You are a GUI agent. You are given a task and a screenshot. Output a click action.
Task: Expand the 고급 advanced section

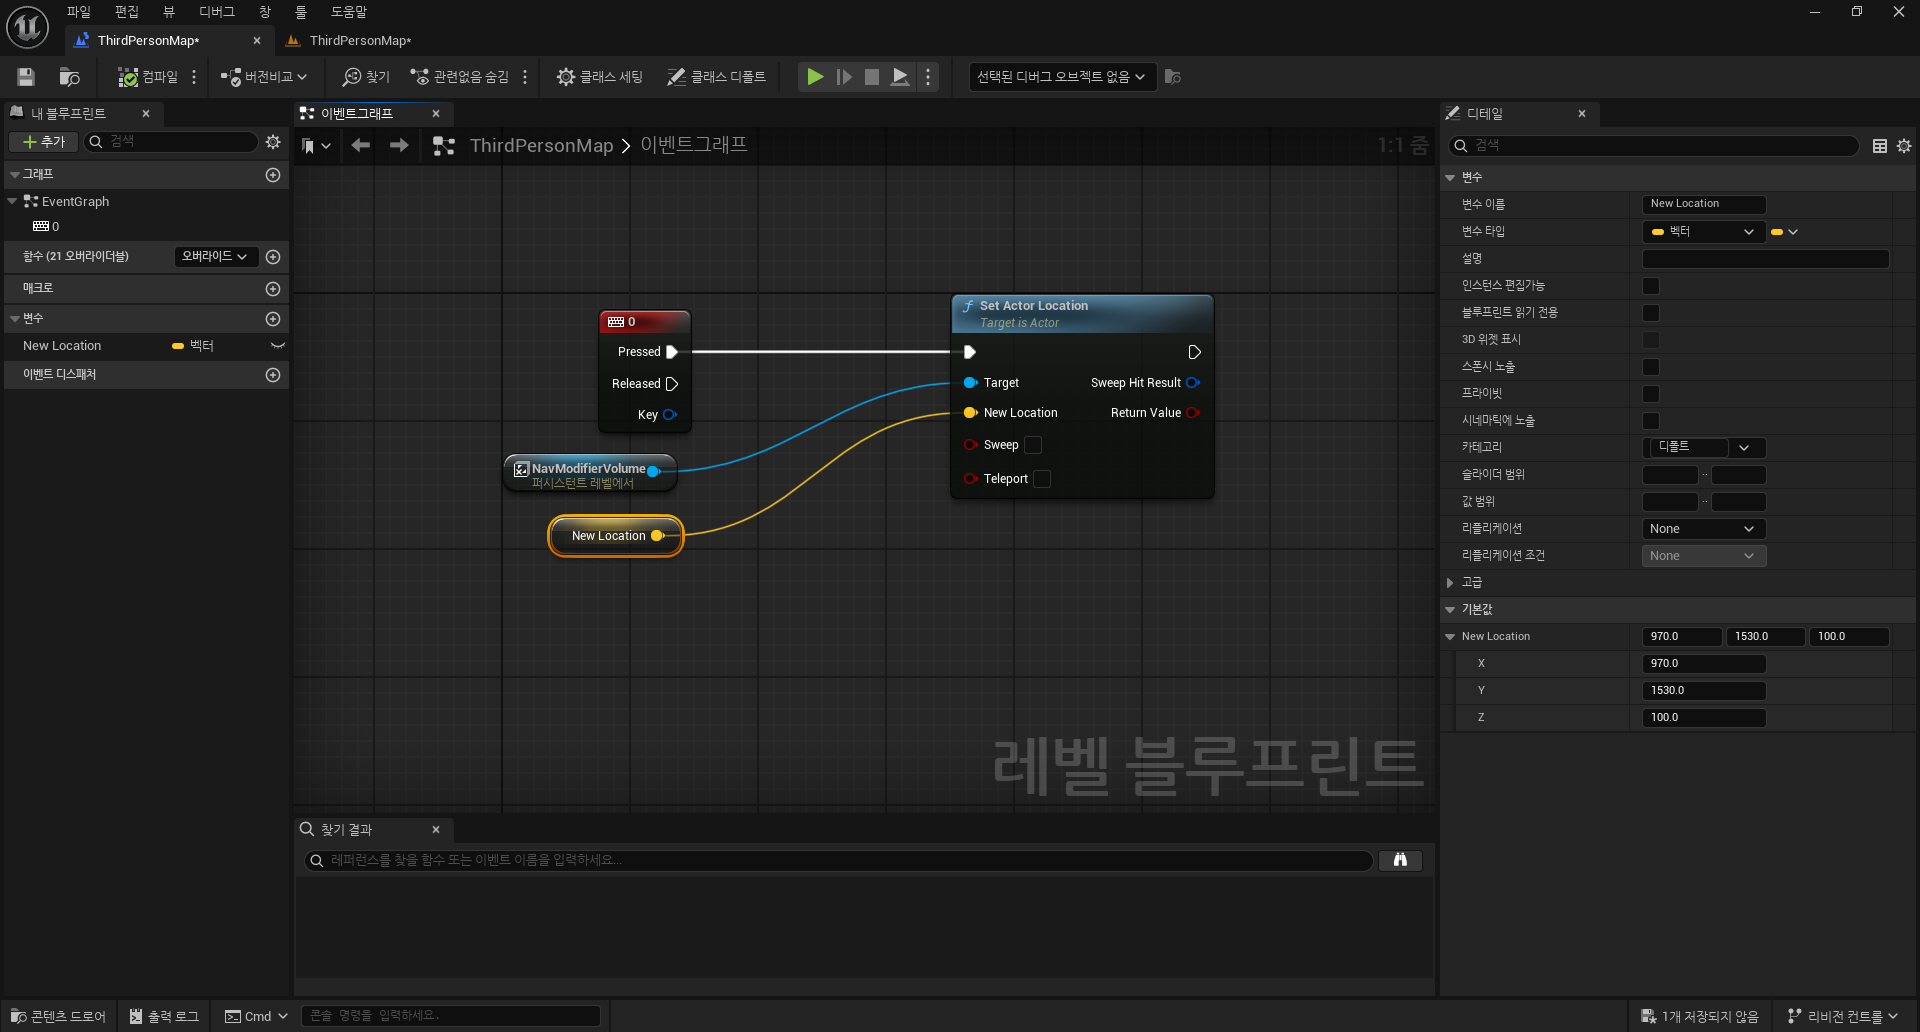pos(1450,583)
